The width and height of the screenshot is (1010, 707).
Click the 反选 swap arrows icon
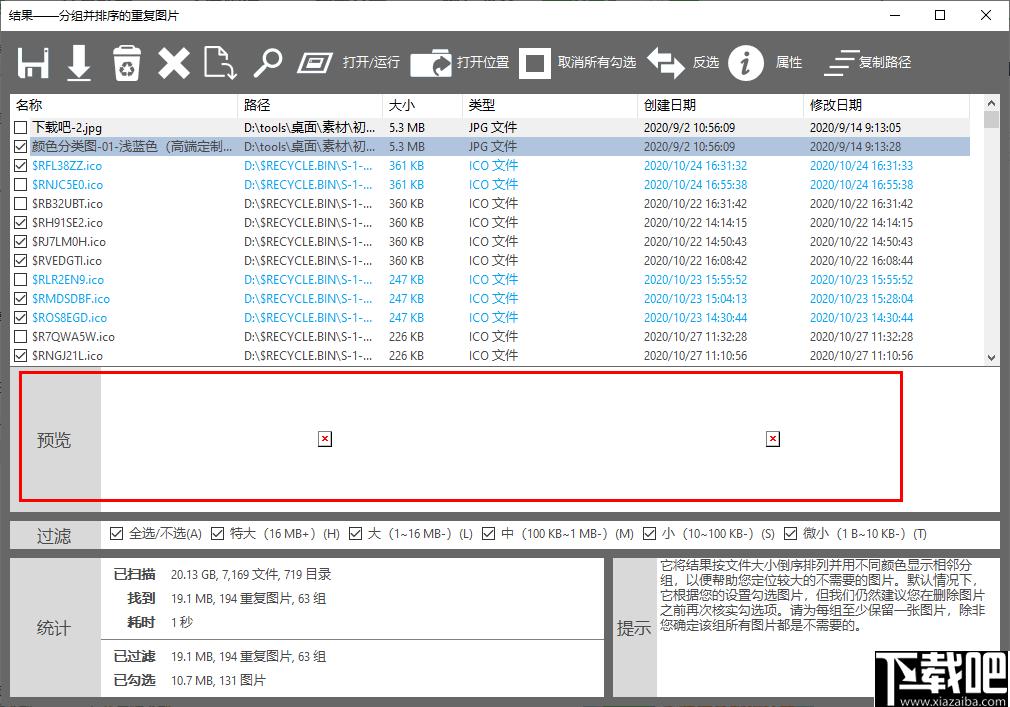click(x=665, y=62)
